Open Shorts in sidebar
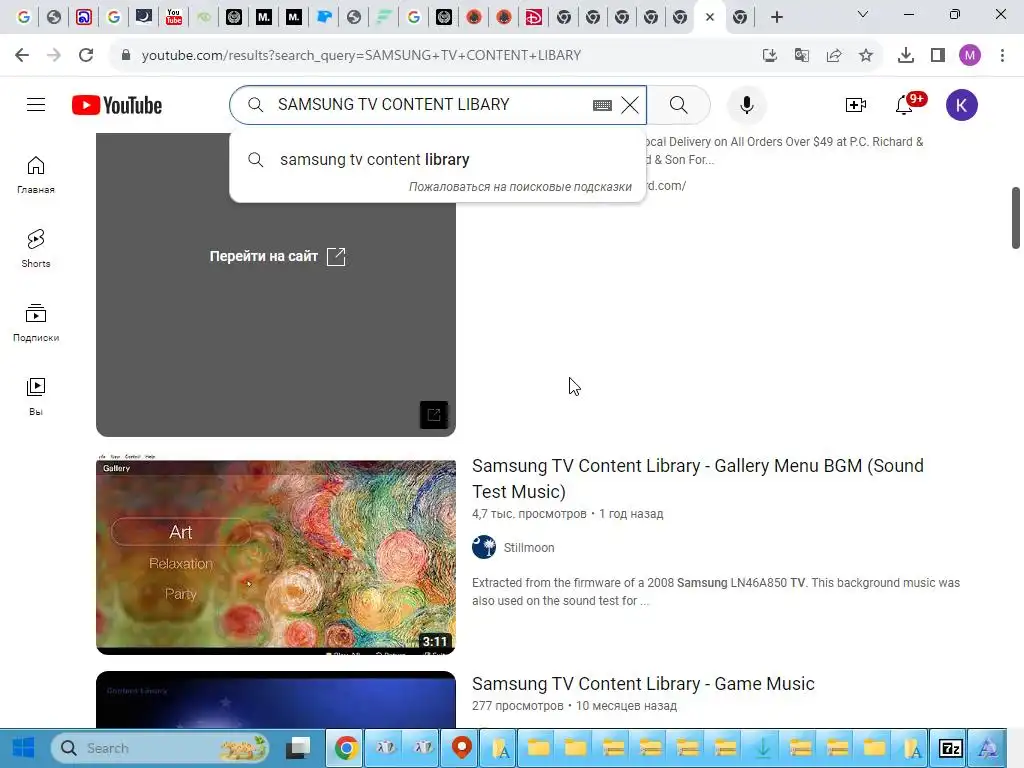 tap(36, 249)
